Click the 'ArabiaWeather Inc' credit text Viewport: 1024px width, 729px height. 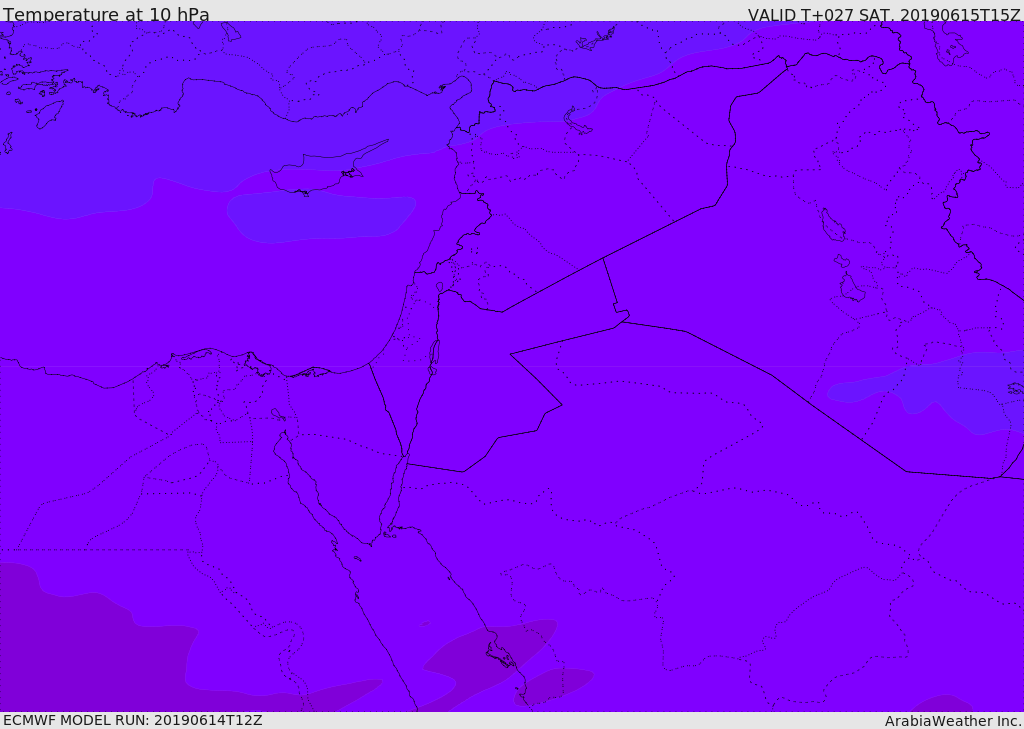pos(954,721)
